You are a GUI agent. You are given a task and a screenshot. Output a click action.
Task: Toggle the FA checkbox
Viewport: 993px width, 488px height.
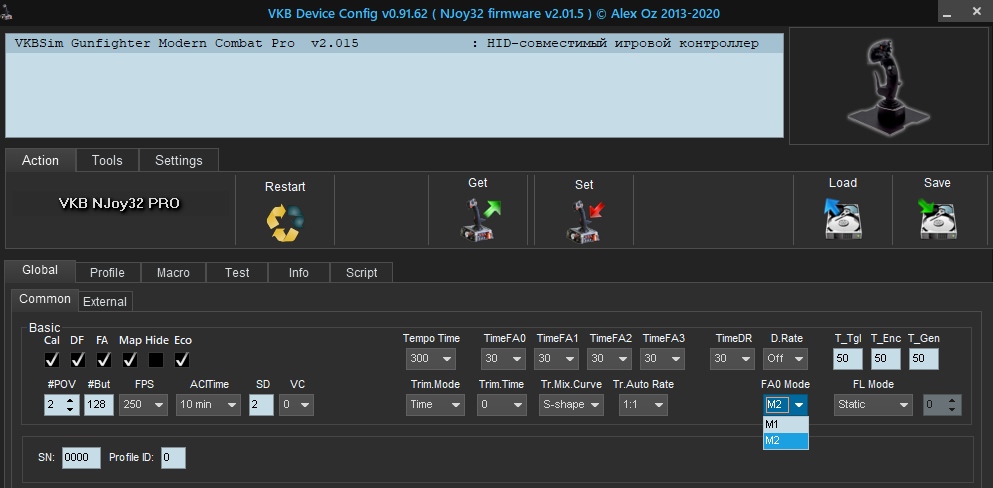[x=104, y=360]
